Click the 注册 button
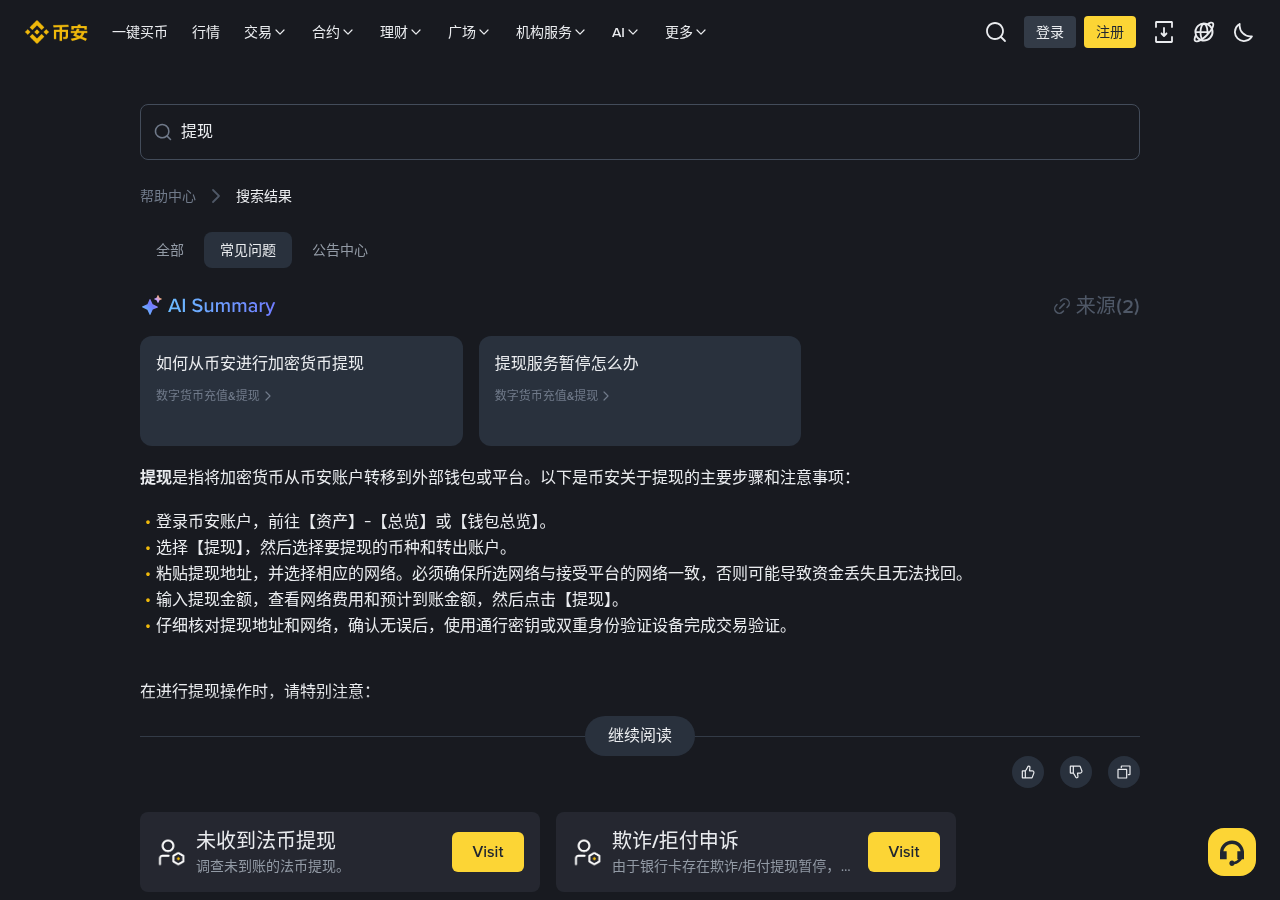The width and height of the screenshot is (1280, 900). pyautogui.click(x=1110, y=32)
